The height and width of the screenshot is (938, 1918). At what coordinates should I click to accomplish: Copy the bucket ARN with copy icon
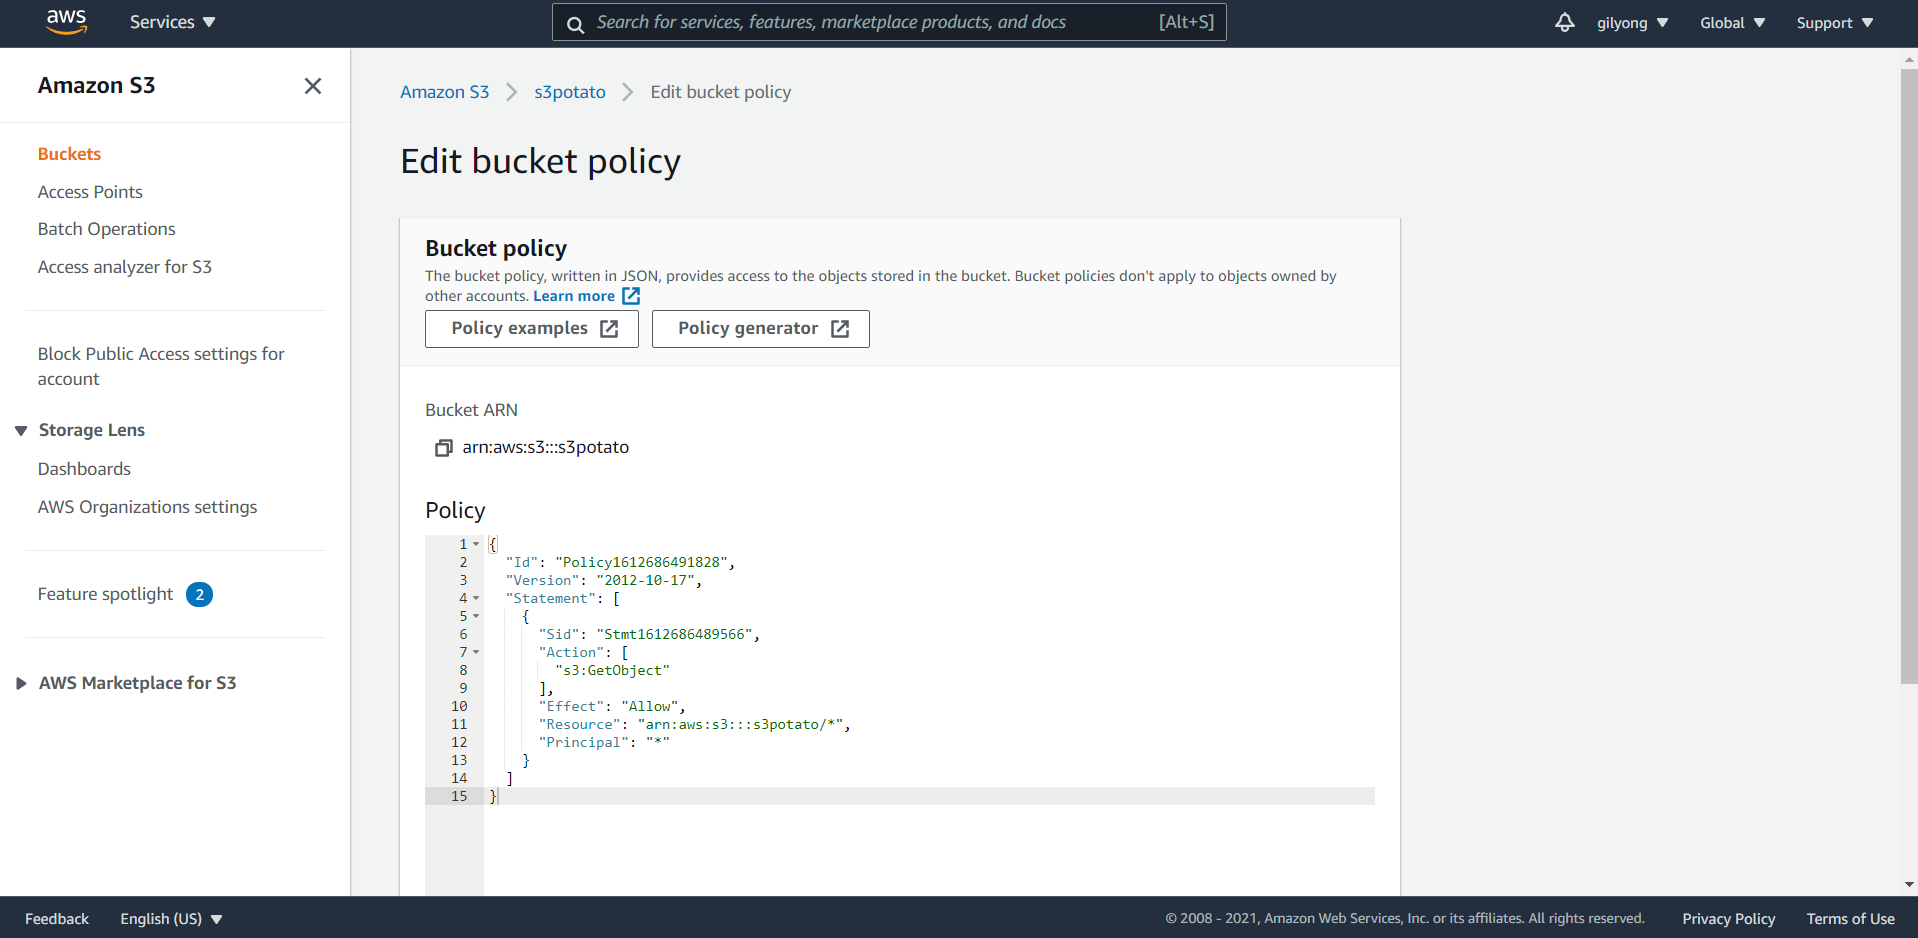[444, 448]
